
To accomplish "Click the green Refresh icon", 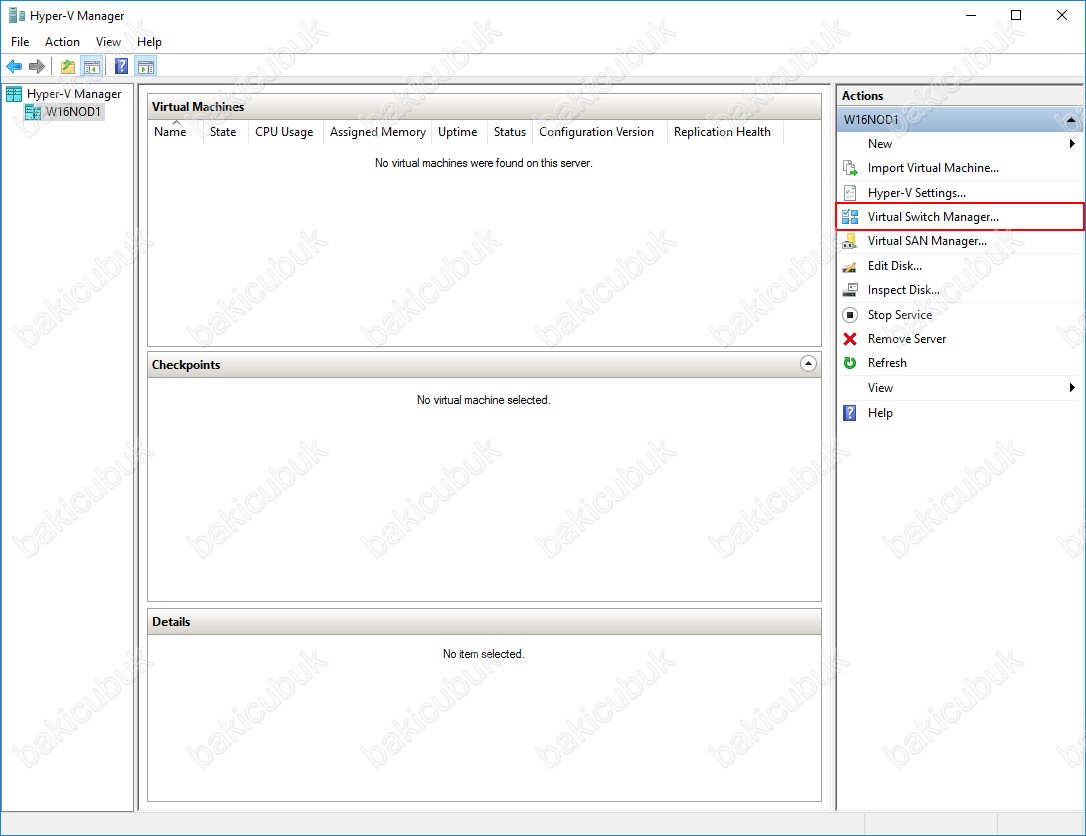I will [850, 363].
